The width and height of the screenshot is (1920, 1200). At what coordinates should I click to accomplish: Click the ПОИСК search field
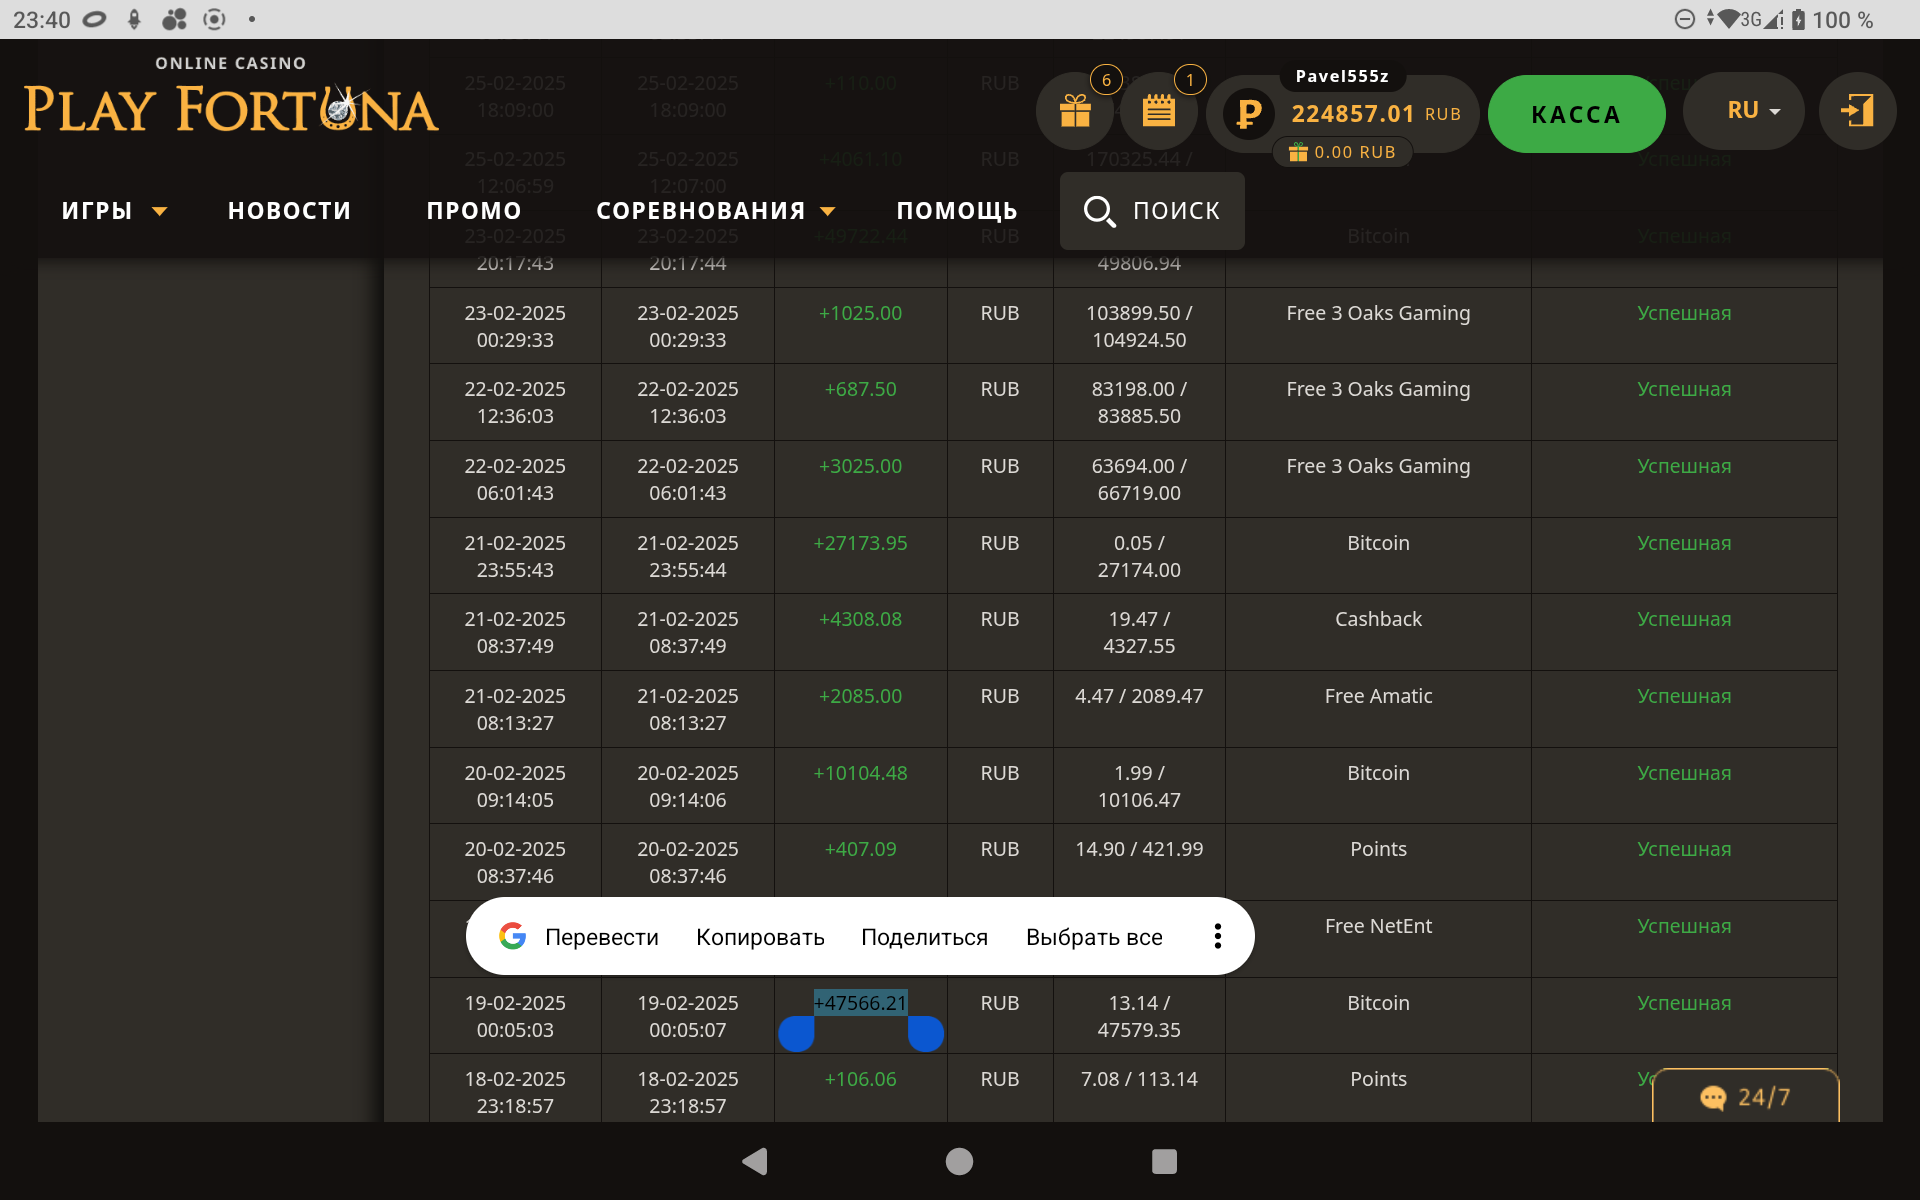click(1152, 211)
